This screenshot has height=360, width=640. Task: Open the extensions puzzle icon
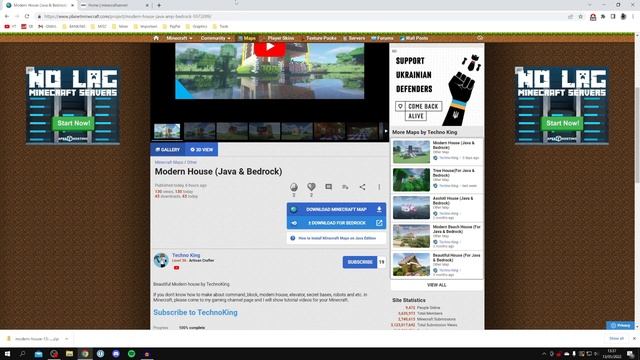pyautogui.click(x=603, y=17)
